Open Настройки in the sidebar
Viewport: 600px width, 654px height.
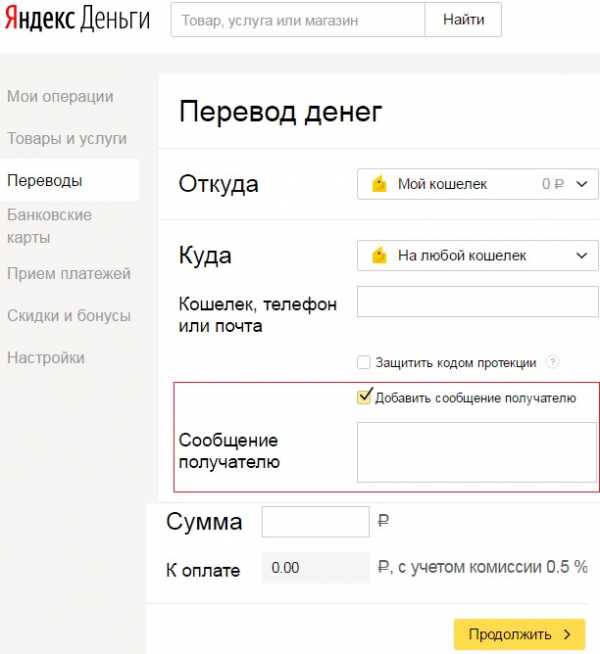(x=46, y=358)
